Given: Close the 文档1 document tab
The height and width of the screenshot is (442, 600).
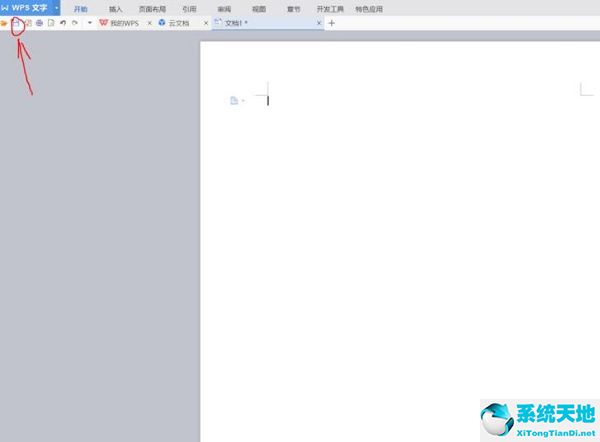Looking at the screenshot, I should [x=319, y=22].
